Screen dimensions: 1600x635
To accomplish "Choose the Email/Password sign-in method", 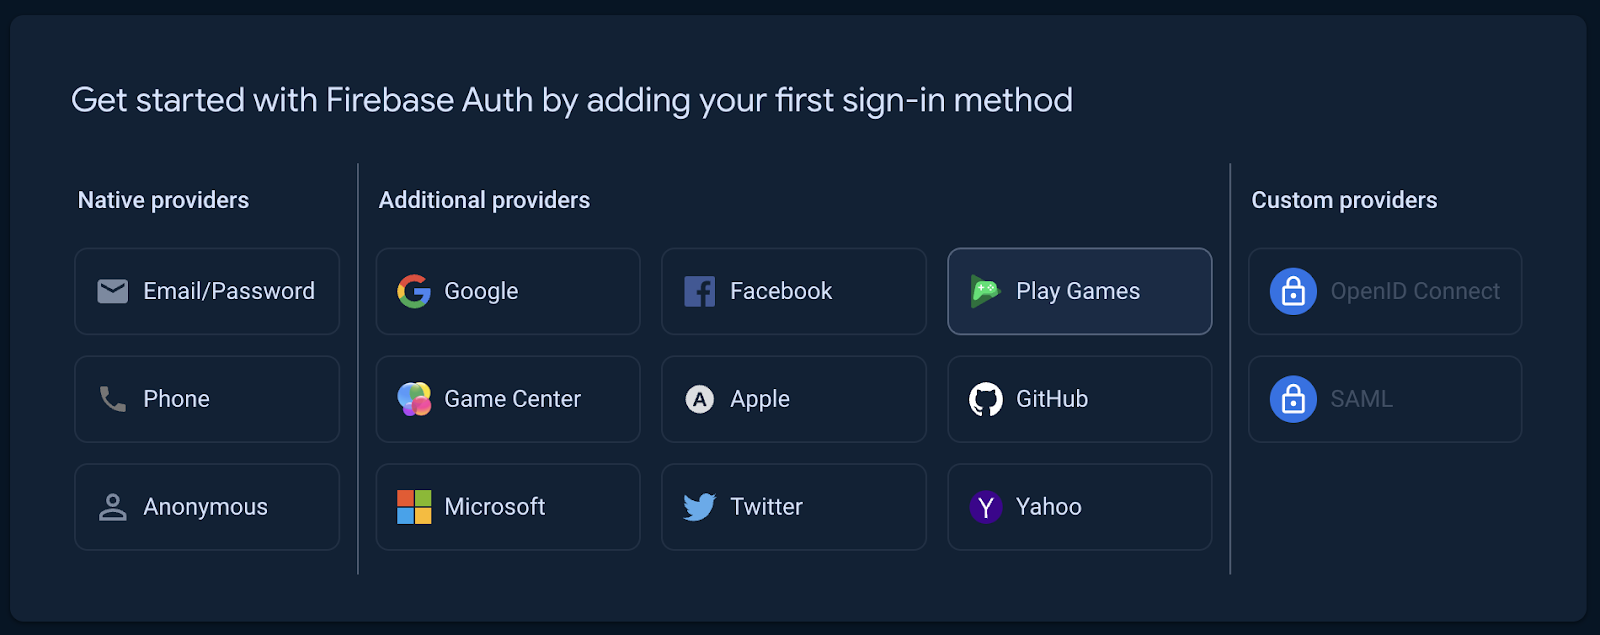I will tap(207, 291).
